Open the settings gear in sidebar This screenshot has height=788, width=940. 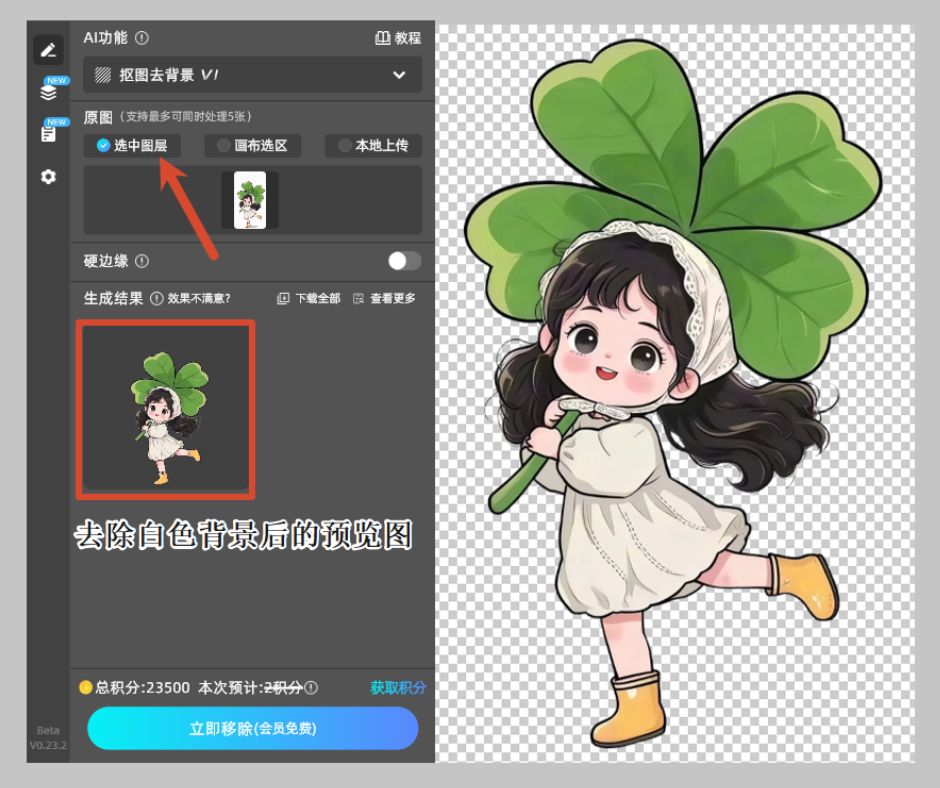pos(48,176)
